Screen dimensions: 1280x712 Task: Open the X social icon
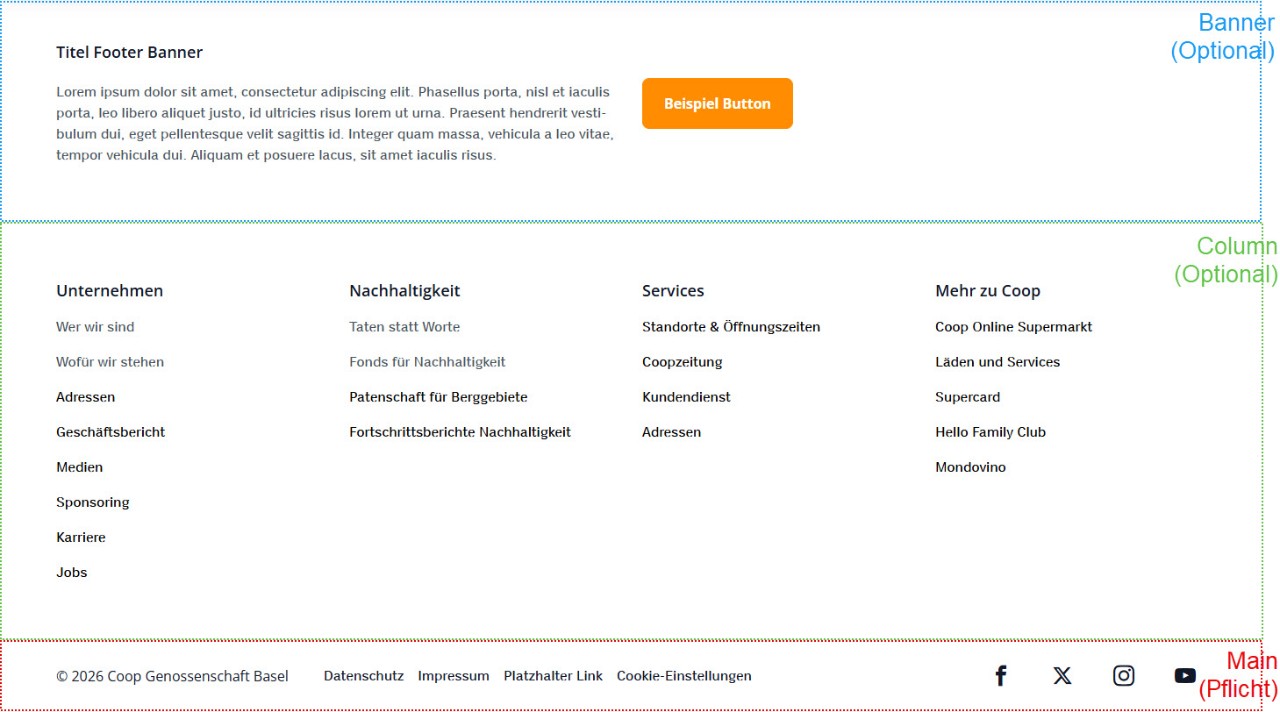1062,676
